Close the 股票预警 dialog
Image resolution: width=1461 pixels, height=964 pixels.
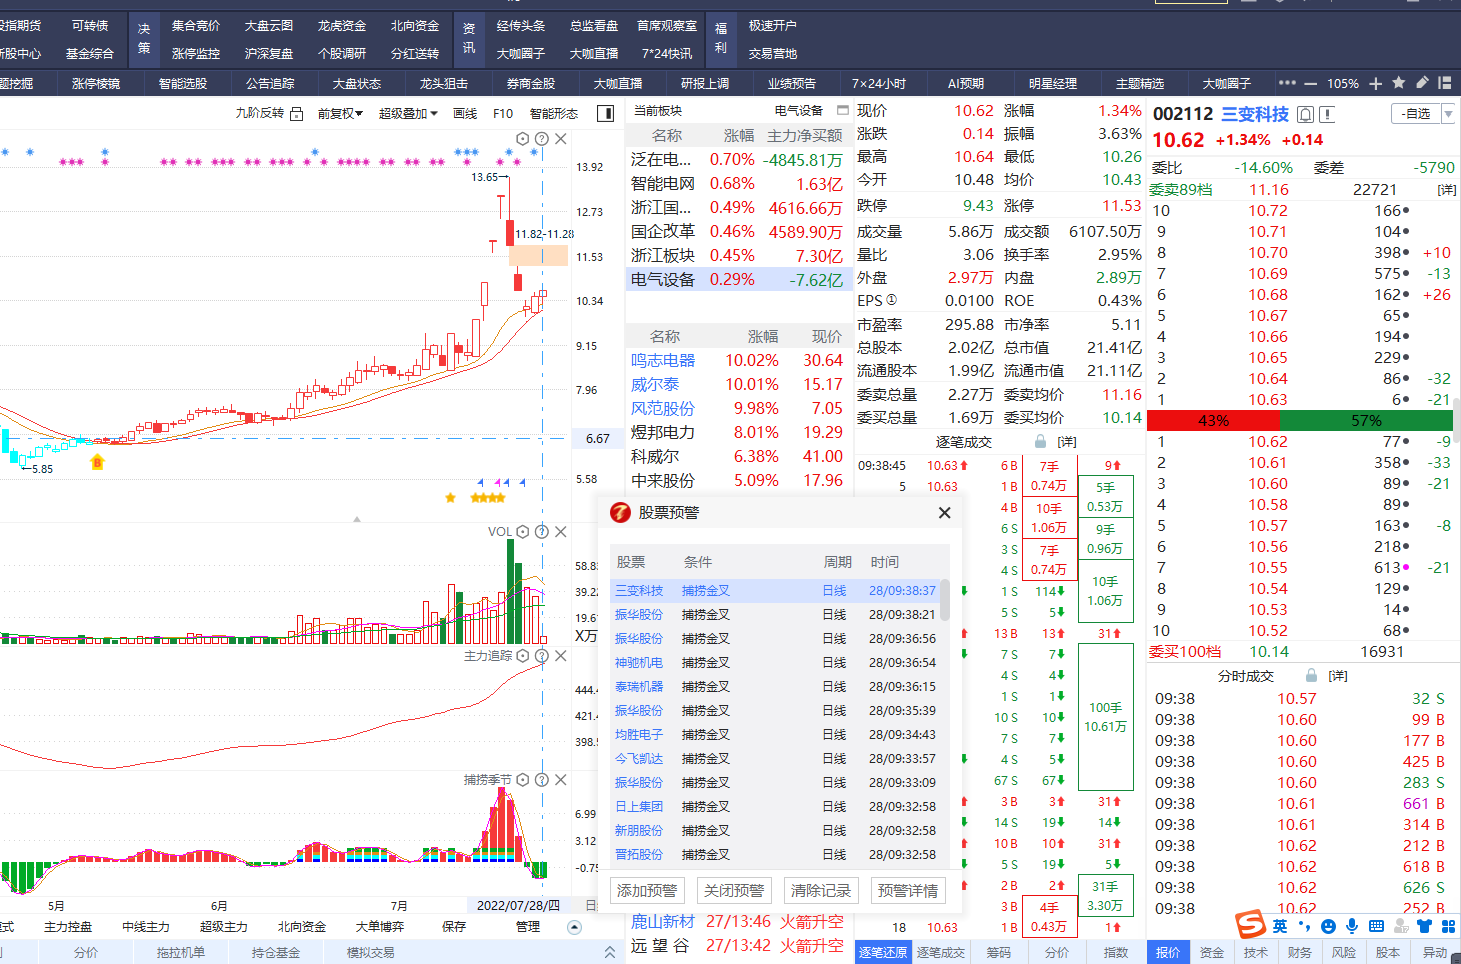[944, 513]
